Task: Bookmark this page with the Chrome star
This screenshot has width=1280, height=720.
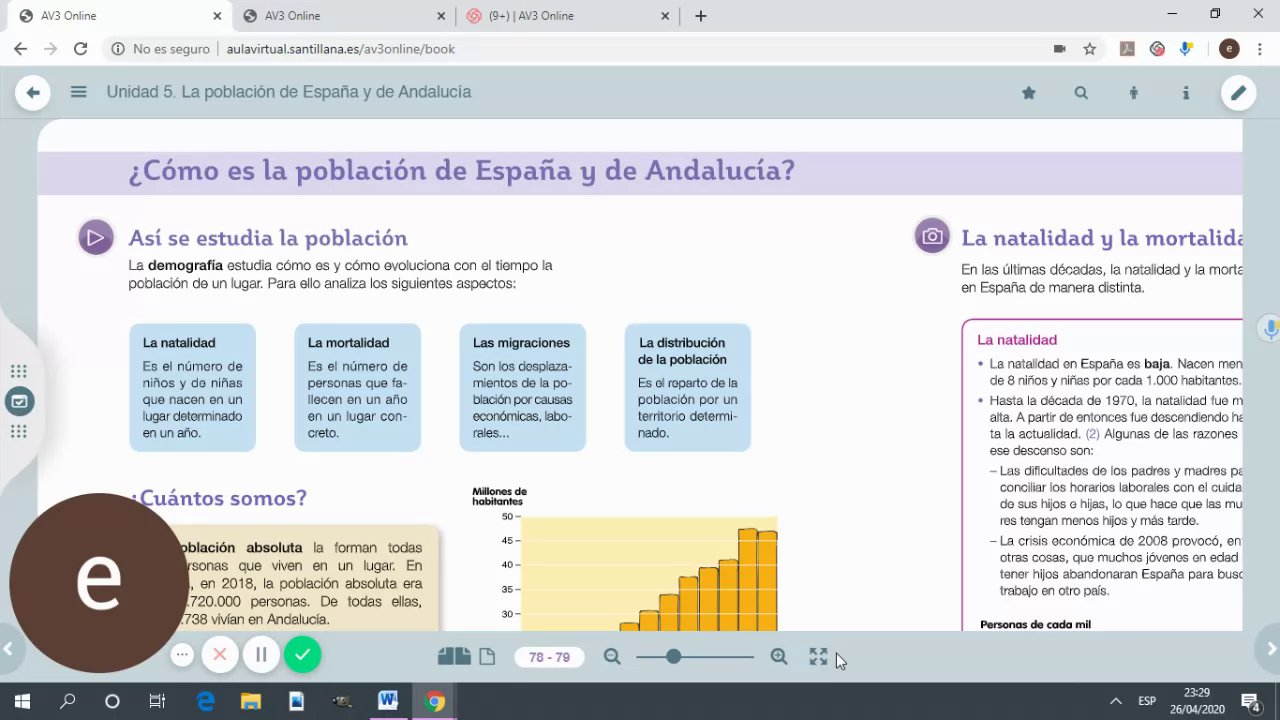Action: pos(1090,49)
